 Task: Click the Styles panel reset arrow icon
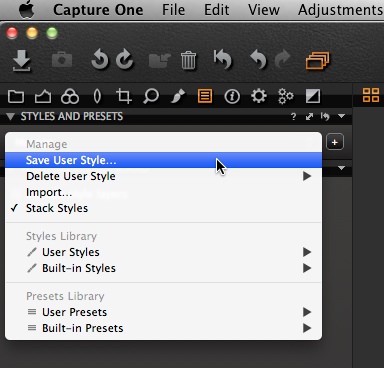325,116
